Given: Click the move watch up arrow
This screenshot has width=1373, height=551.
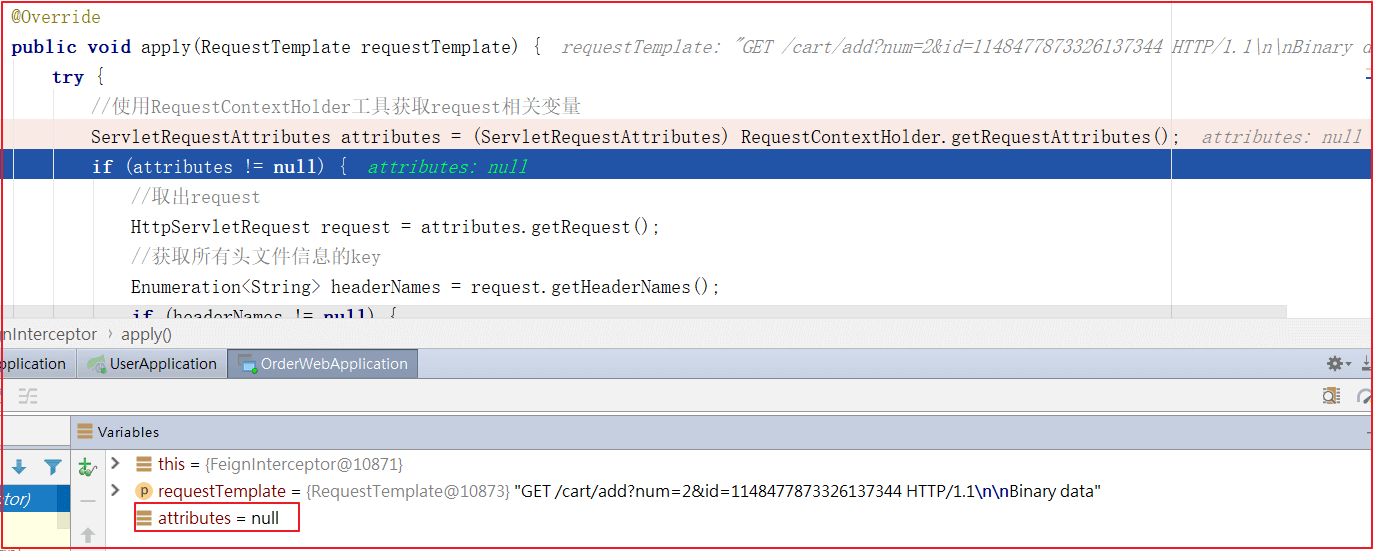Looking at the screenshot, I should coord(87,535).
